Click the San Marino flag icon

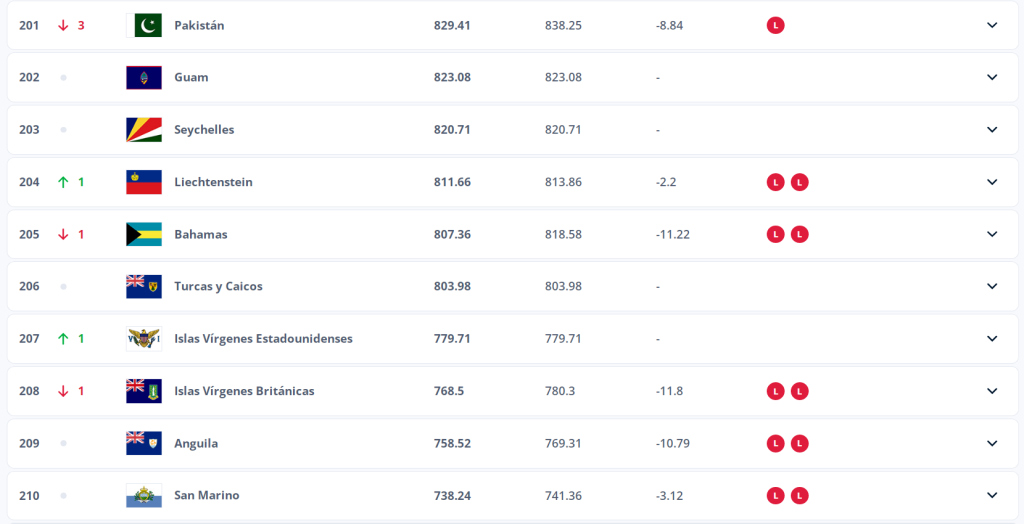point(144,495)
